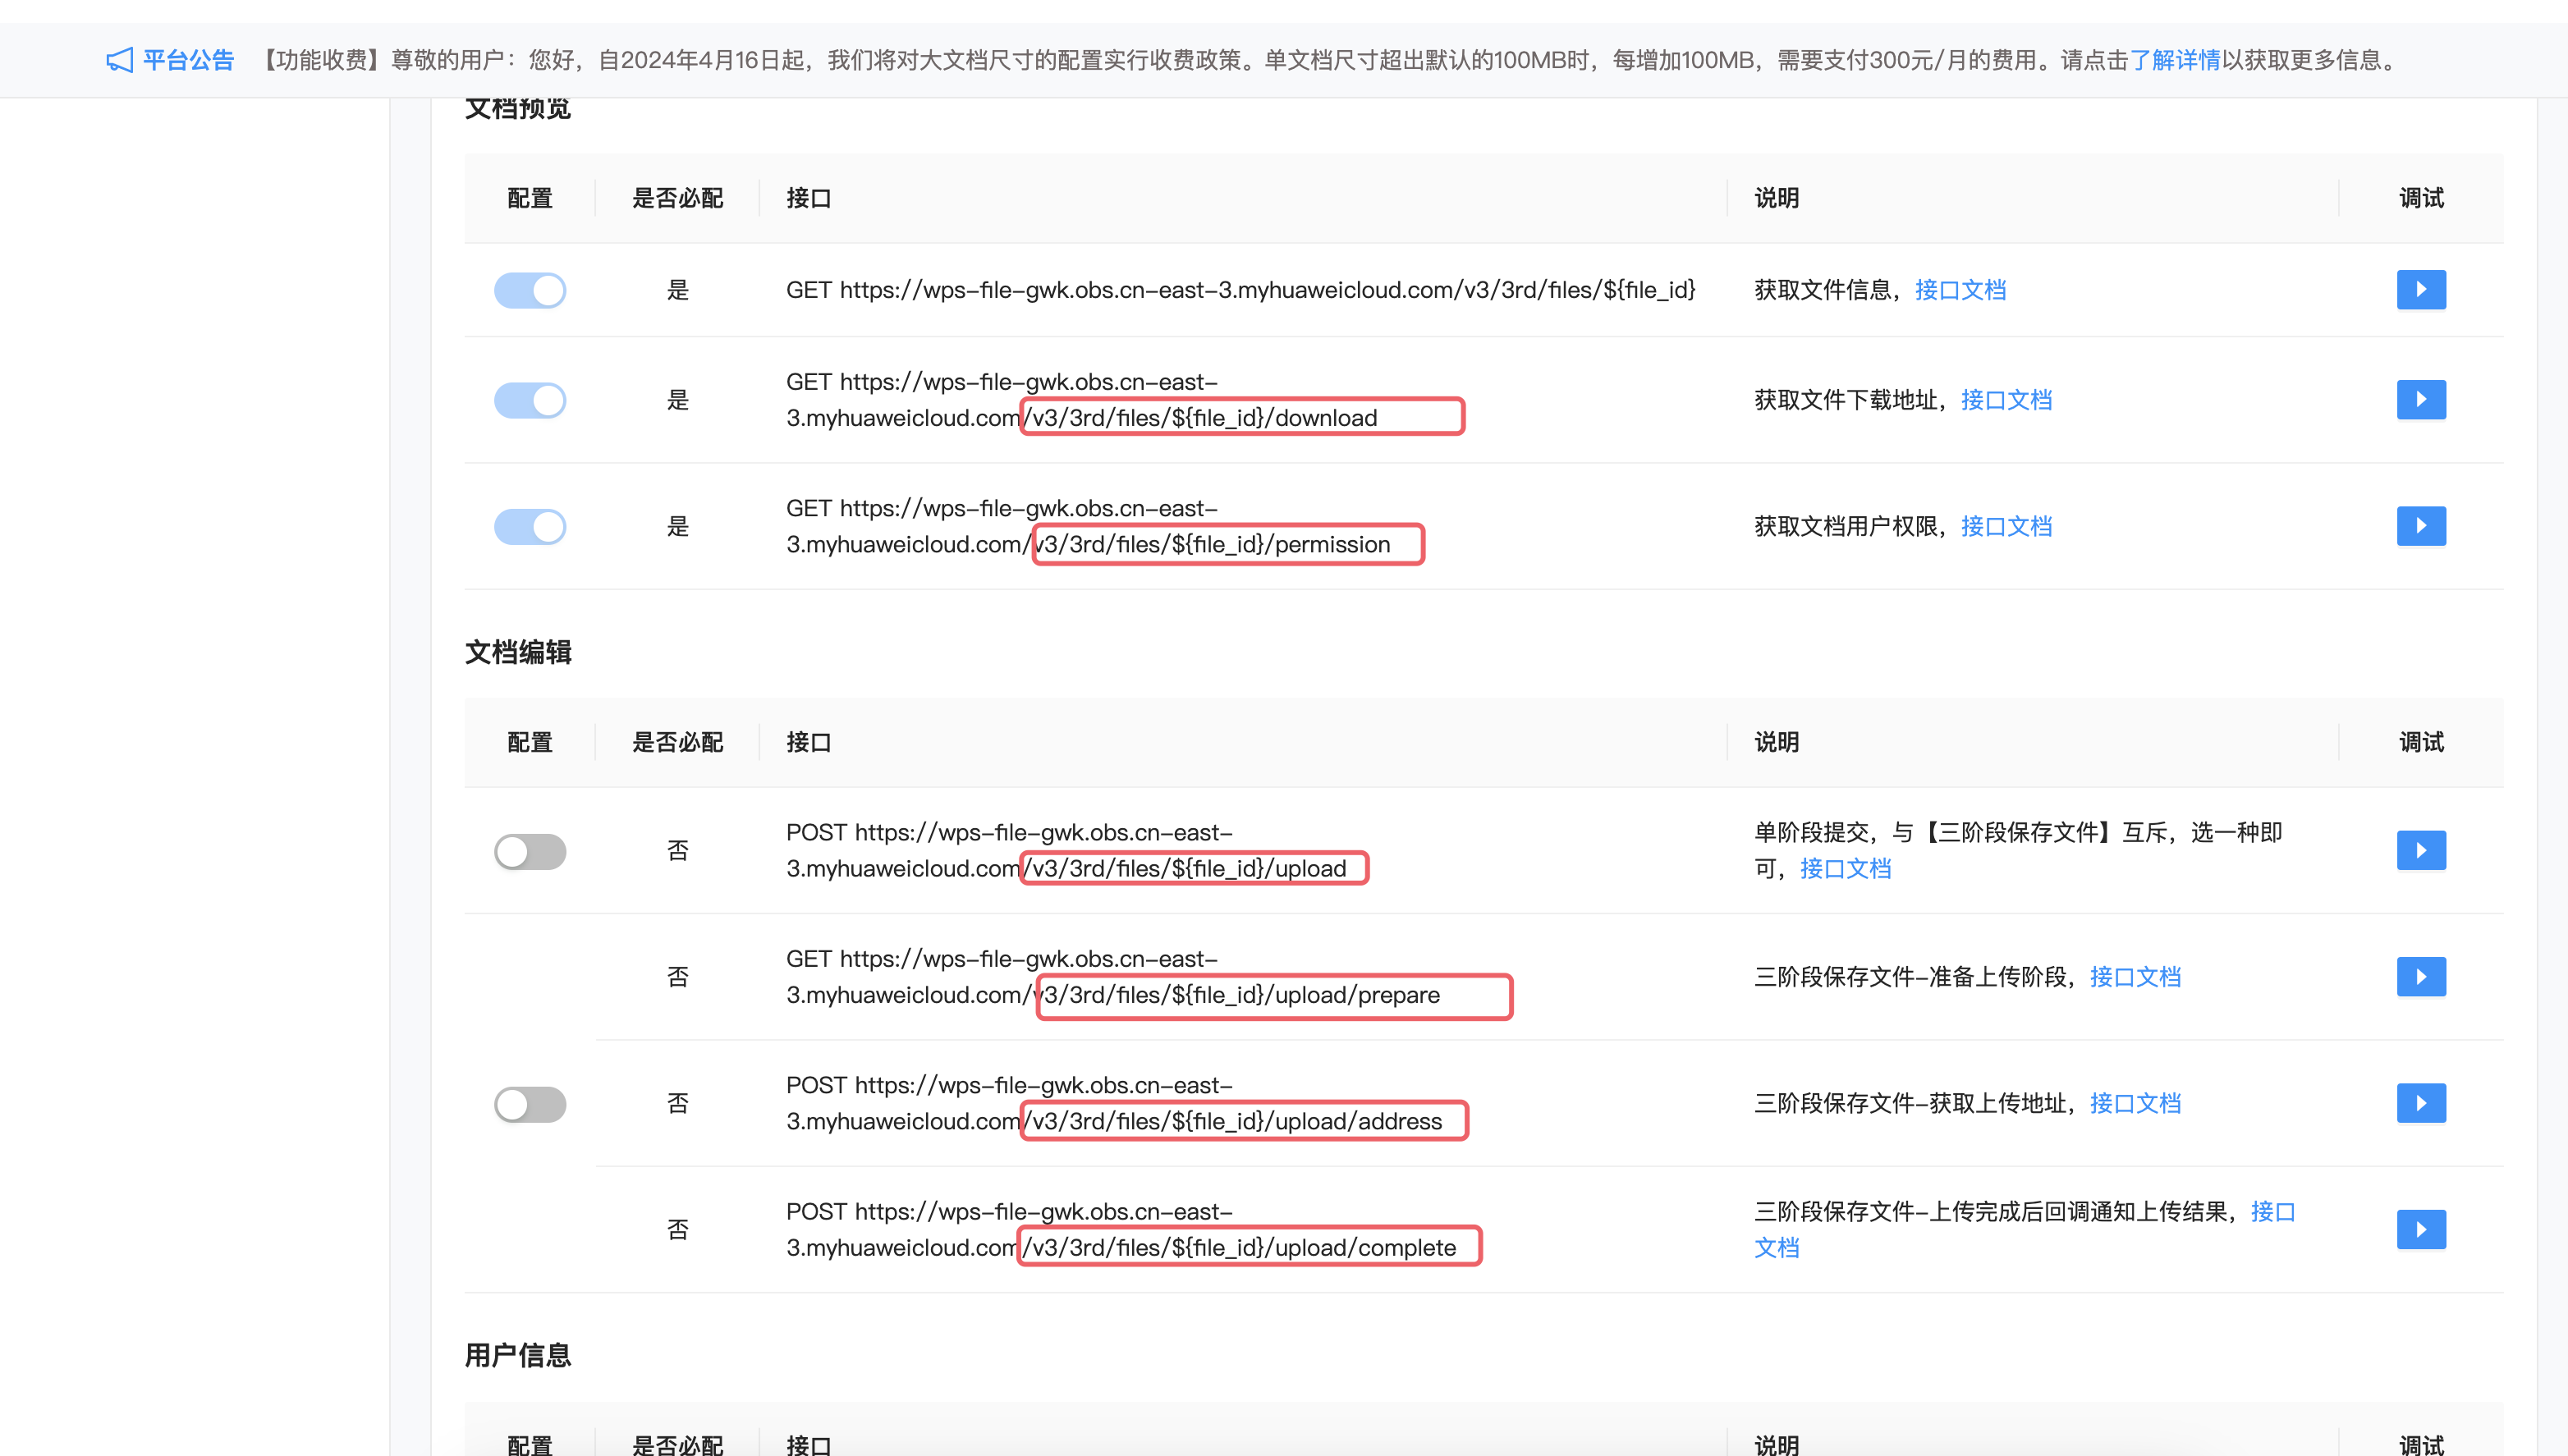Open 接口文档 link for 获取文档用户权限
Image resolution: width=2568 pixels, height=1456 pixels.
2006,526
